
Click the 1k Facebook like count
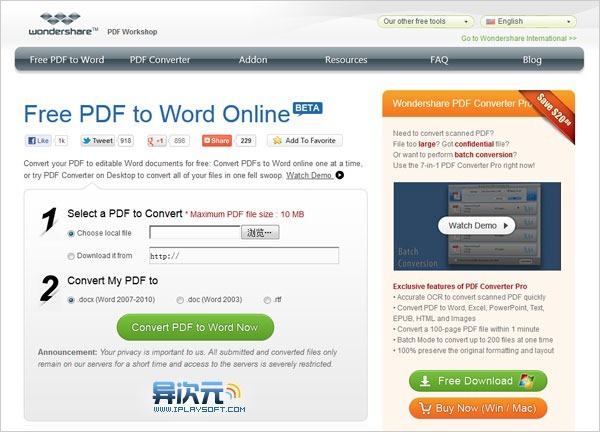click(x=62, y=141)
